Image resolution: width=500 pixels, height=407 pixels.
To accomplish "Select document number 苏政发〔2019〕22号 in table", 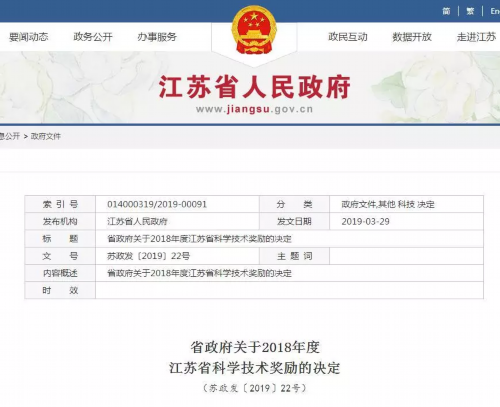I will pyautogui.click(x=149, y=256).
